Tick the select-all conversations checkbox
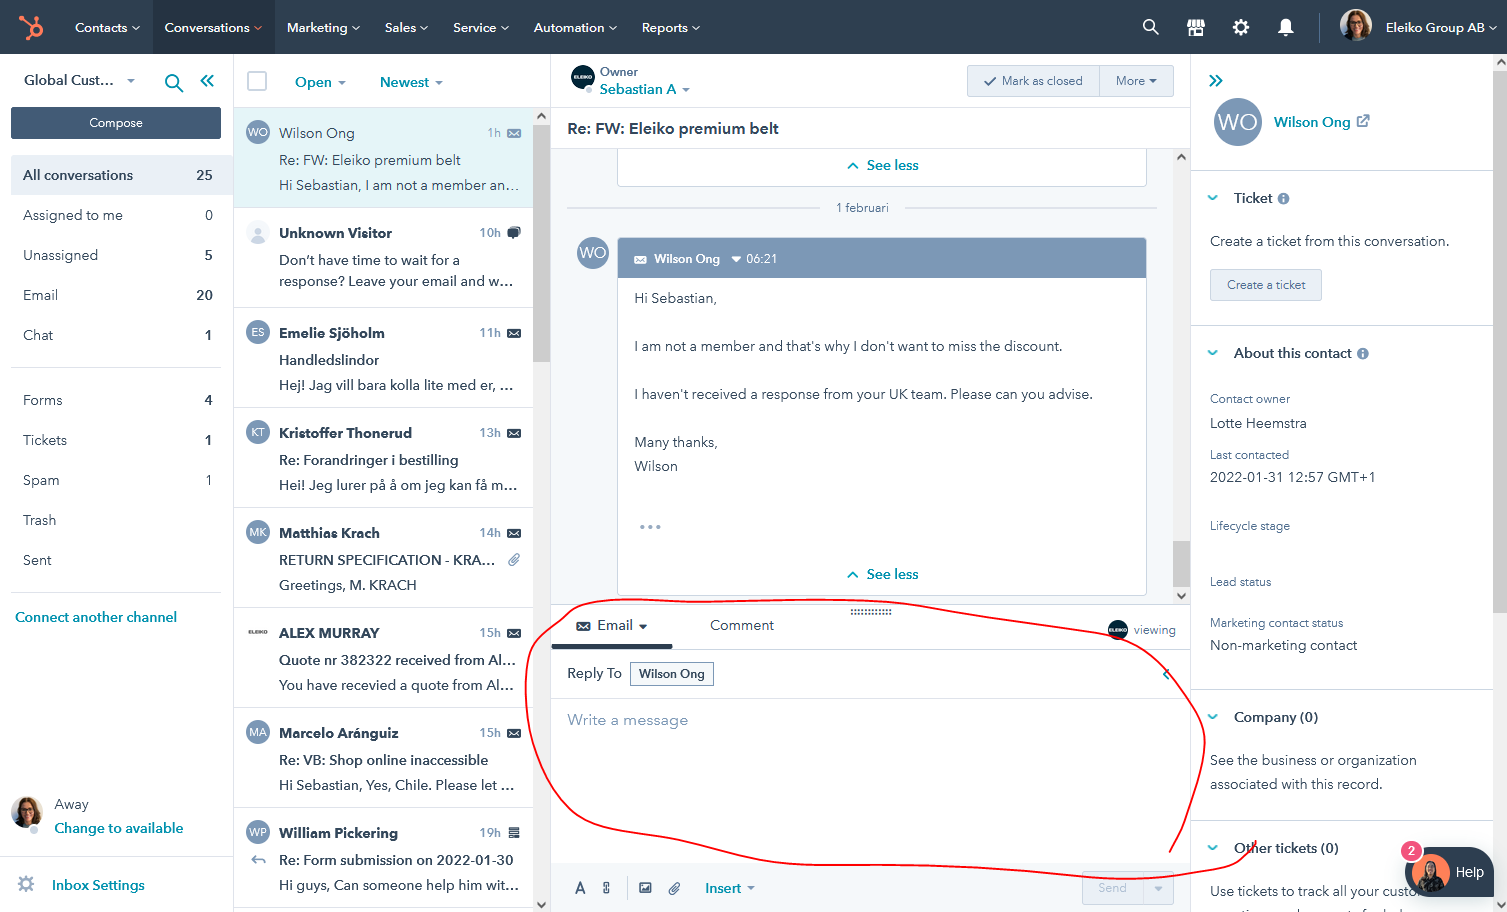 click(257, 81)
